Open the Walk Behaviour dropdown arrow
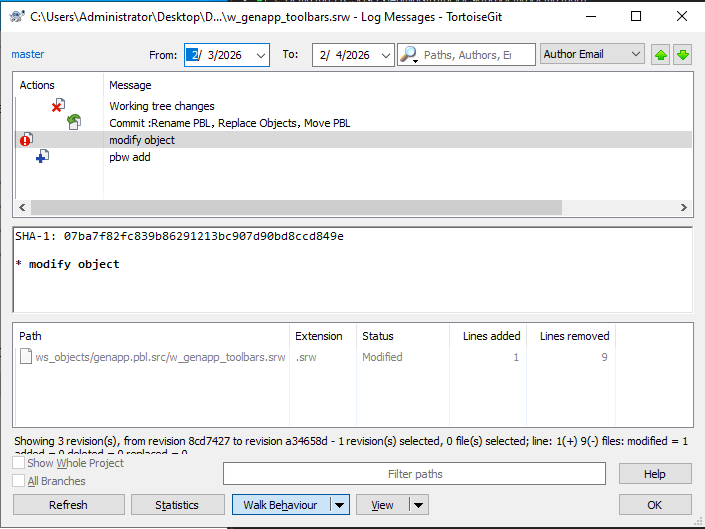This screenshot has height=529, width=705. click(x=340, y=505)
